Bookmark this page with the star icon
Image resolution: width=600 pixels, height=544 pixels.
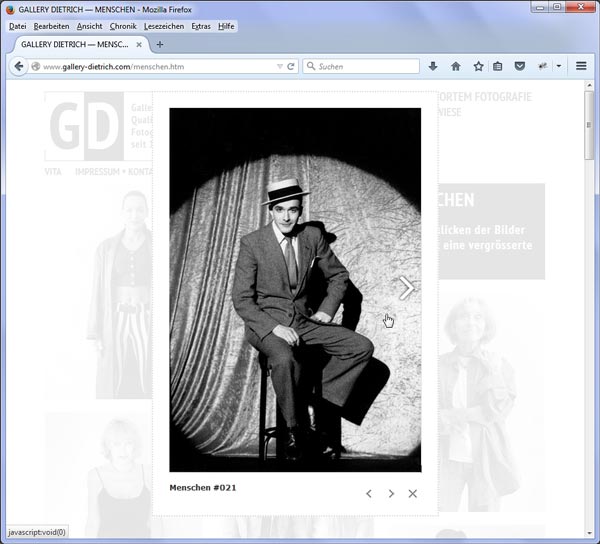pyautogui.click(x=478, y=66)
